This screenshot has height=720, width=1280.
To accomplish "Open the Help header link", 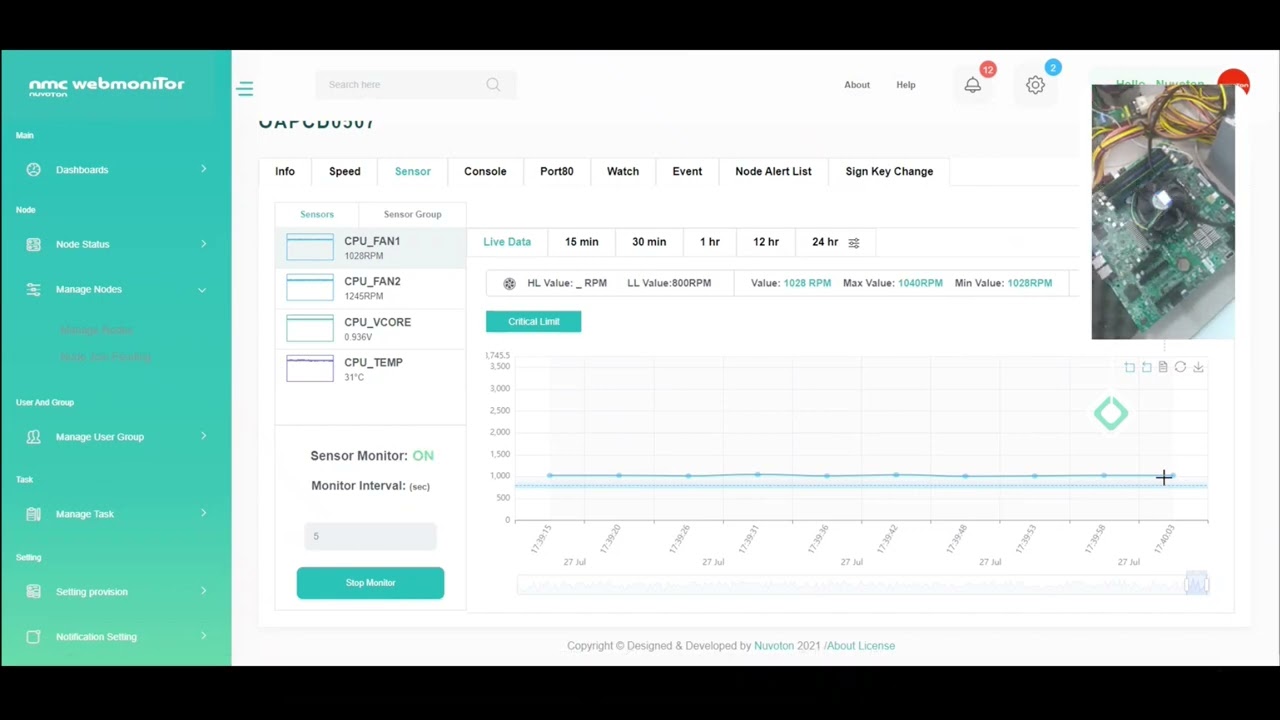I will point(906,85).
